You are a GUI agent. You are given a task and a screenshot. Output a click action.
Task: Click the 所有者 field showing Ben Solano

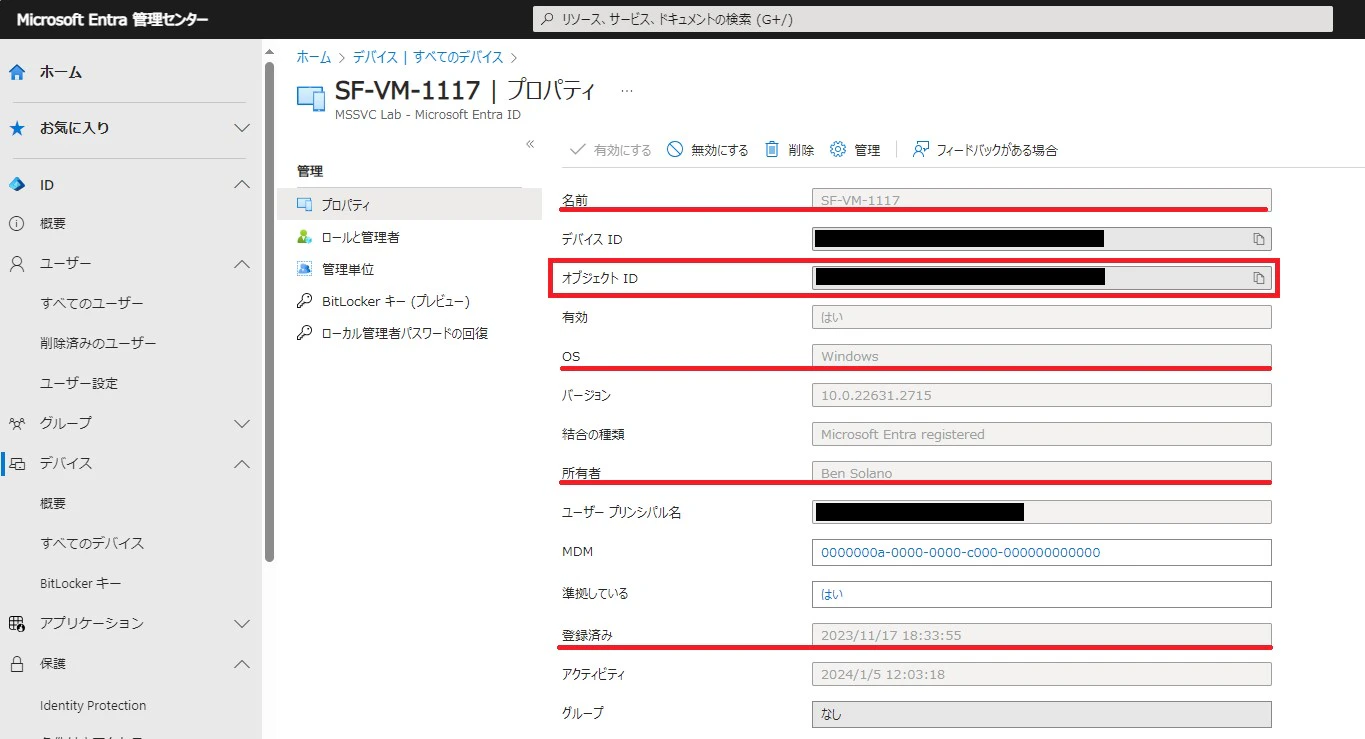click(x=1041, y=473)
